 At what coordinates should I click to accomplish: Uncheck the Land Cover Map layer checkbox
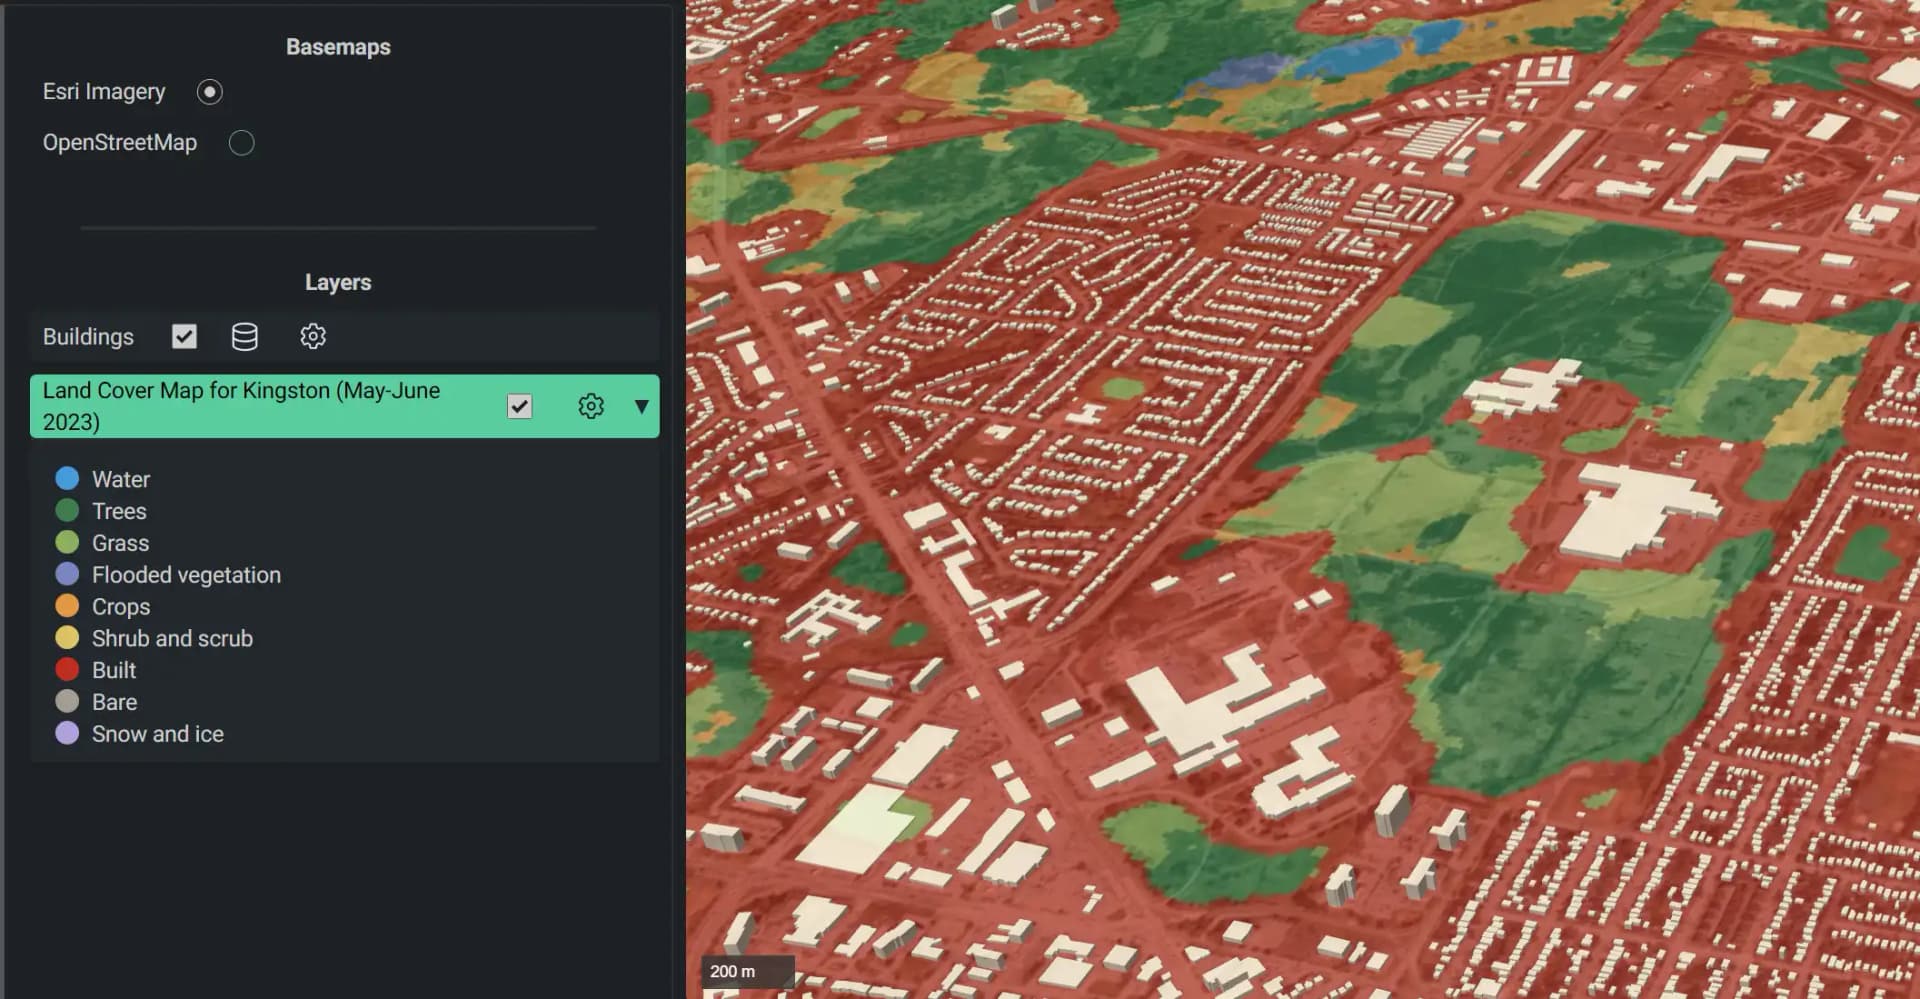tap(519, 406)
